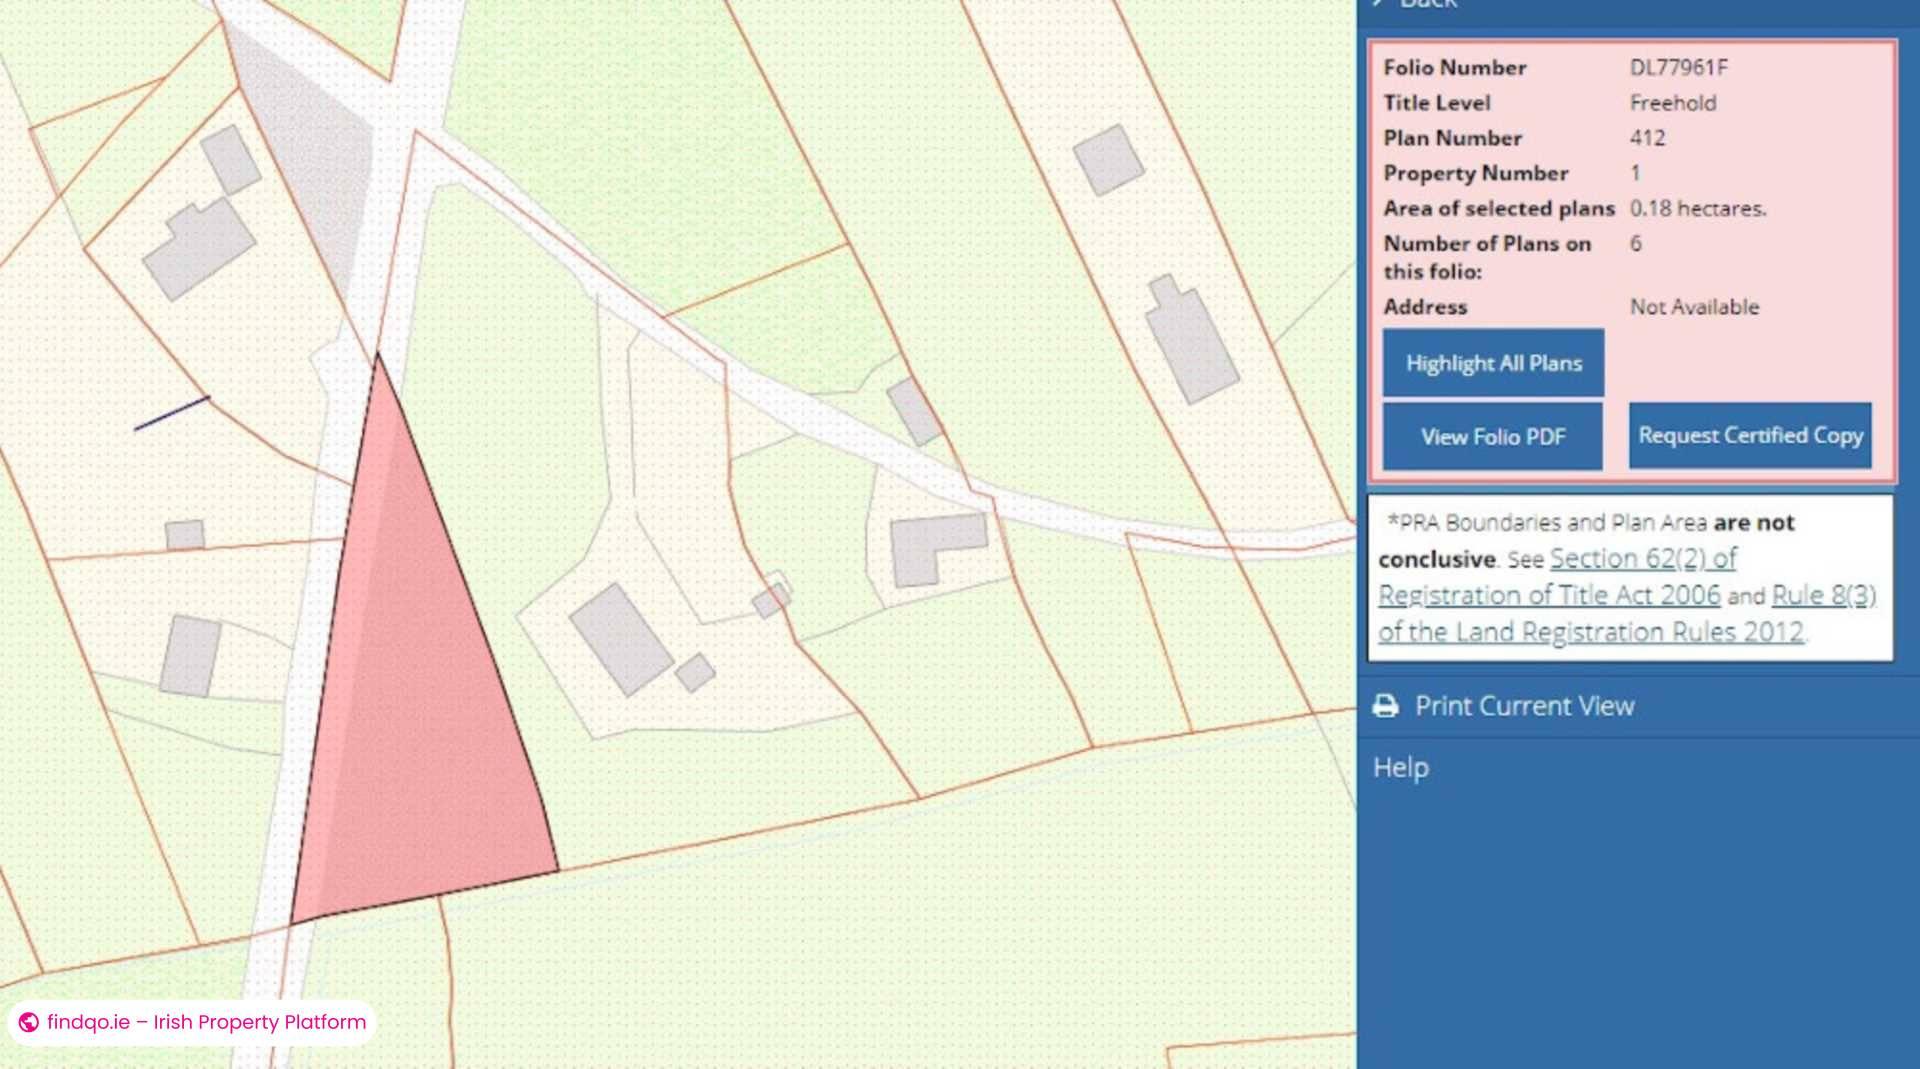1920x1069 pixels.
Task: Click the "Highlight All Plans" button
Action: [x=1492, y=363]
